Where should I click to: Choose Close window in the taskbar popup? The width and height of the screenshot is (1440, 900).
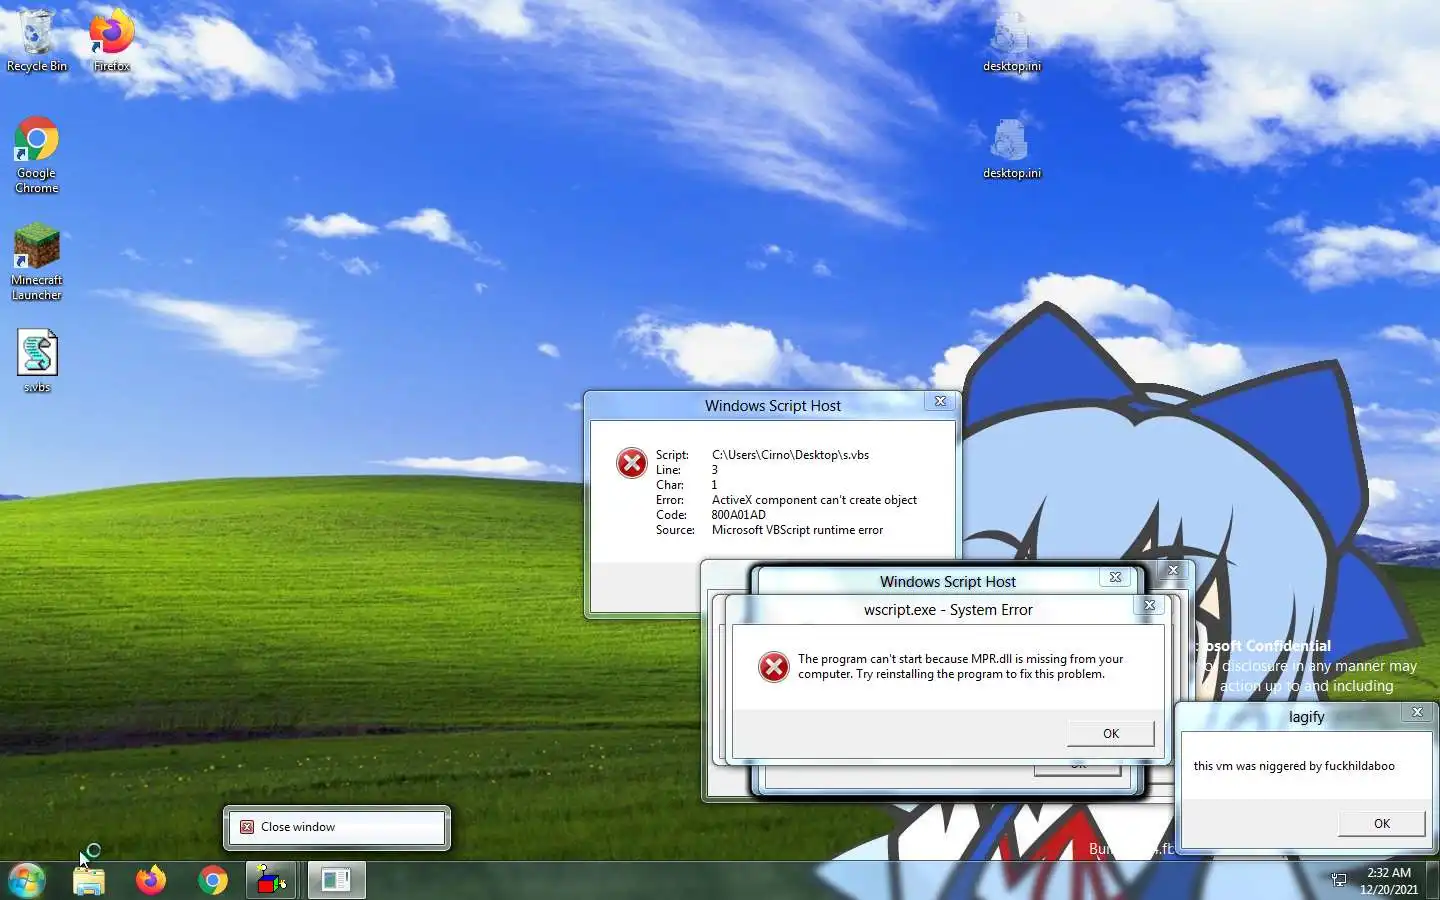tap(337, 827)
